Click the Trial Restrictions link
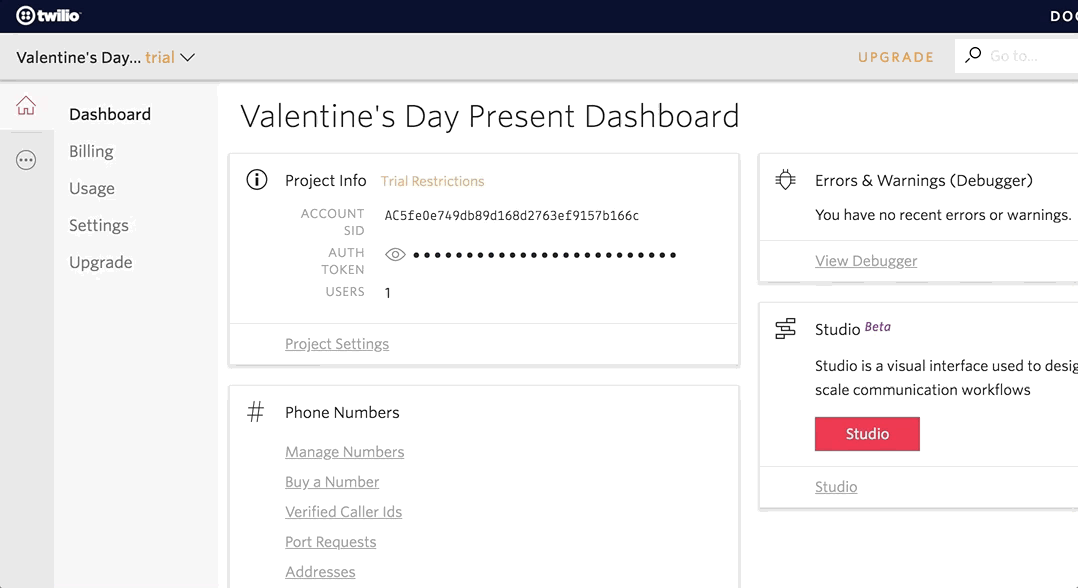 pyautogui.click(x=432, y=181)
